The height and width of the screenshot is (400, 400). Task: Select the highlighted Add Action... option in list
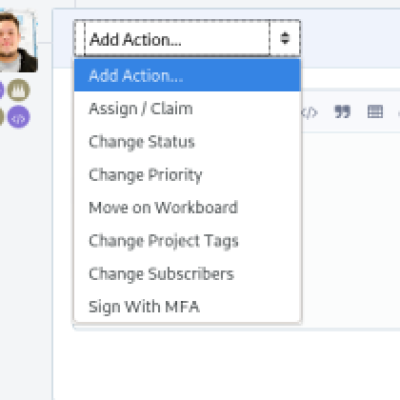click(x=187, y=75)
